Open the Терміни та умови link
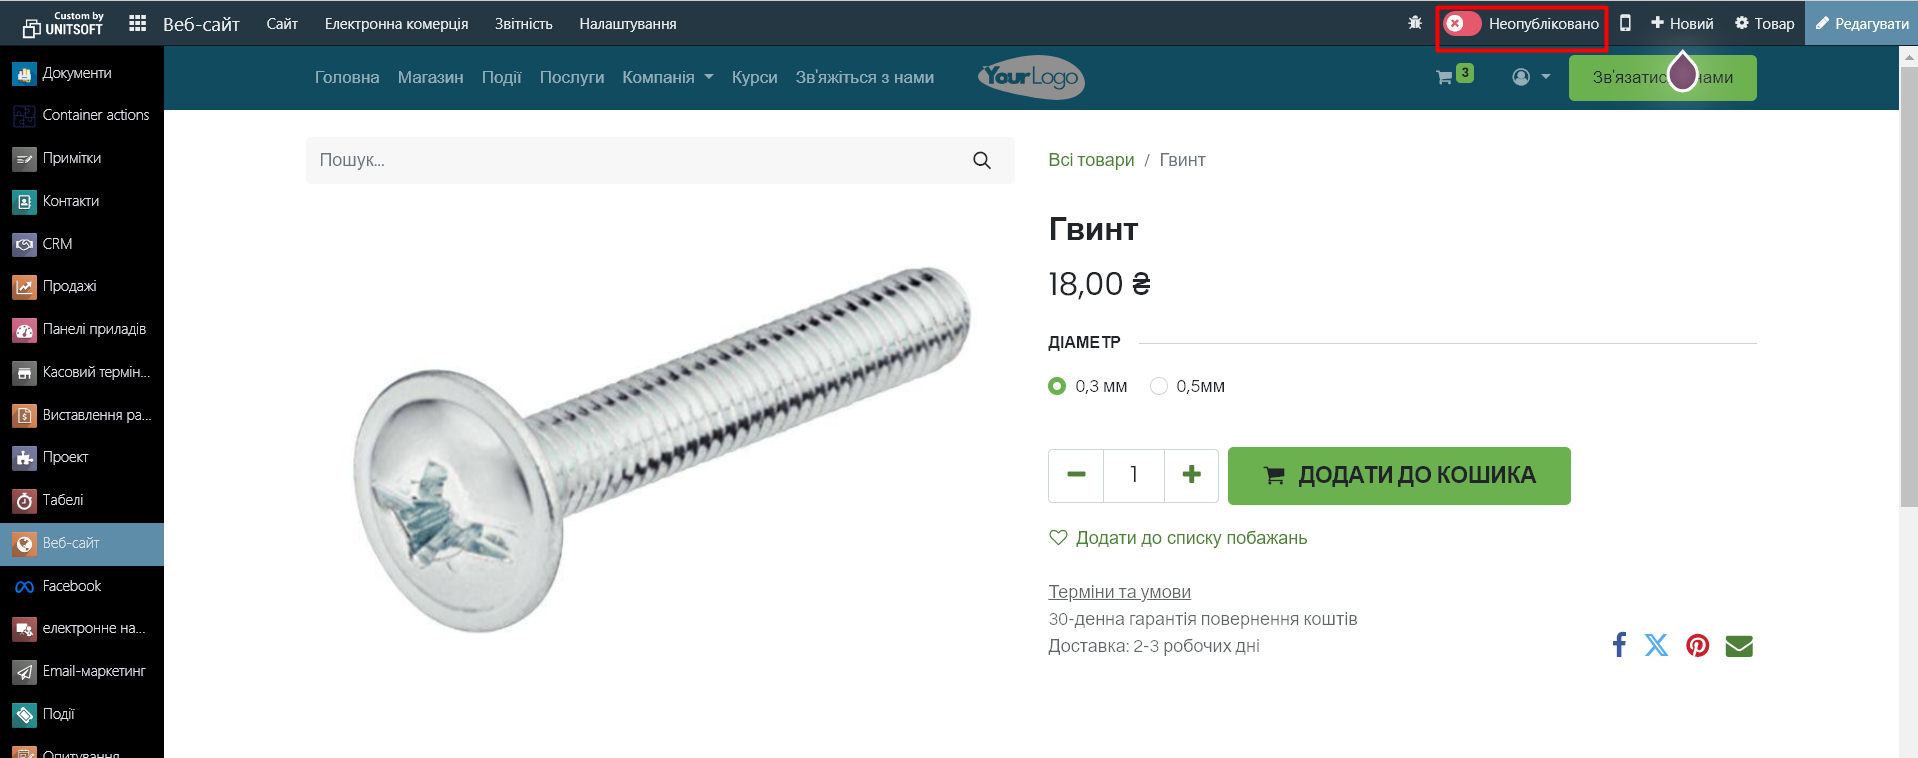Image resolution: width=1918 pixels, height=758 pixels. (1119, 591)
